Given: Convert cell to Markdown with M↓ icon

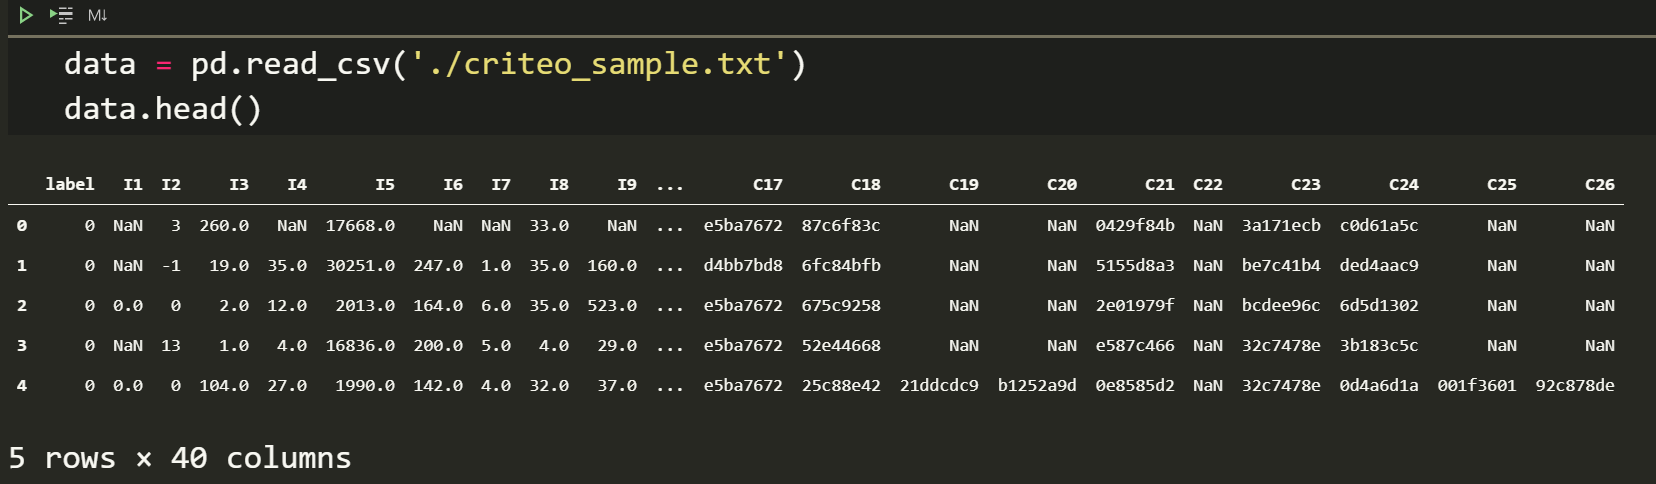Looking at the screenshot, I should 97,15.
